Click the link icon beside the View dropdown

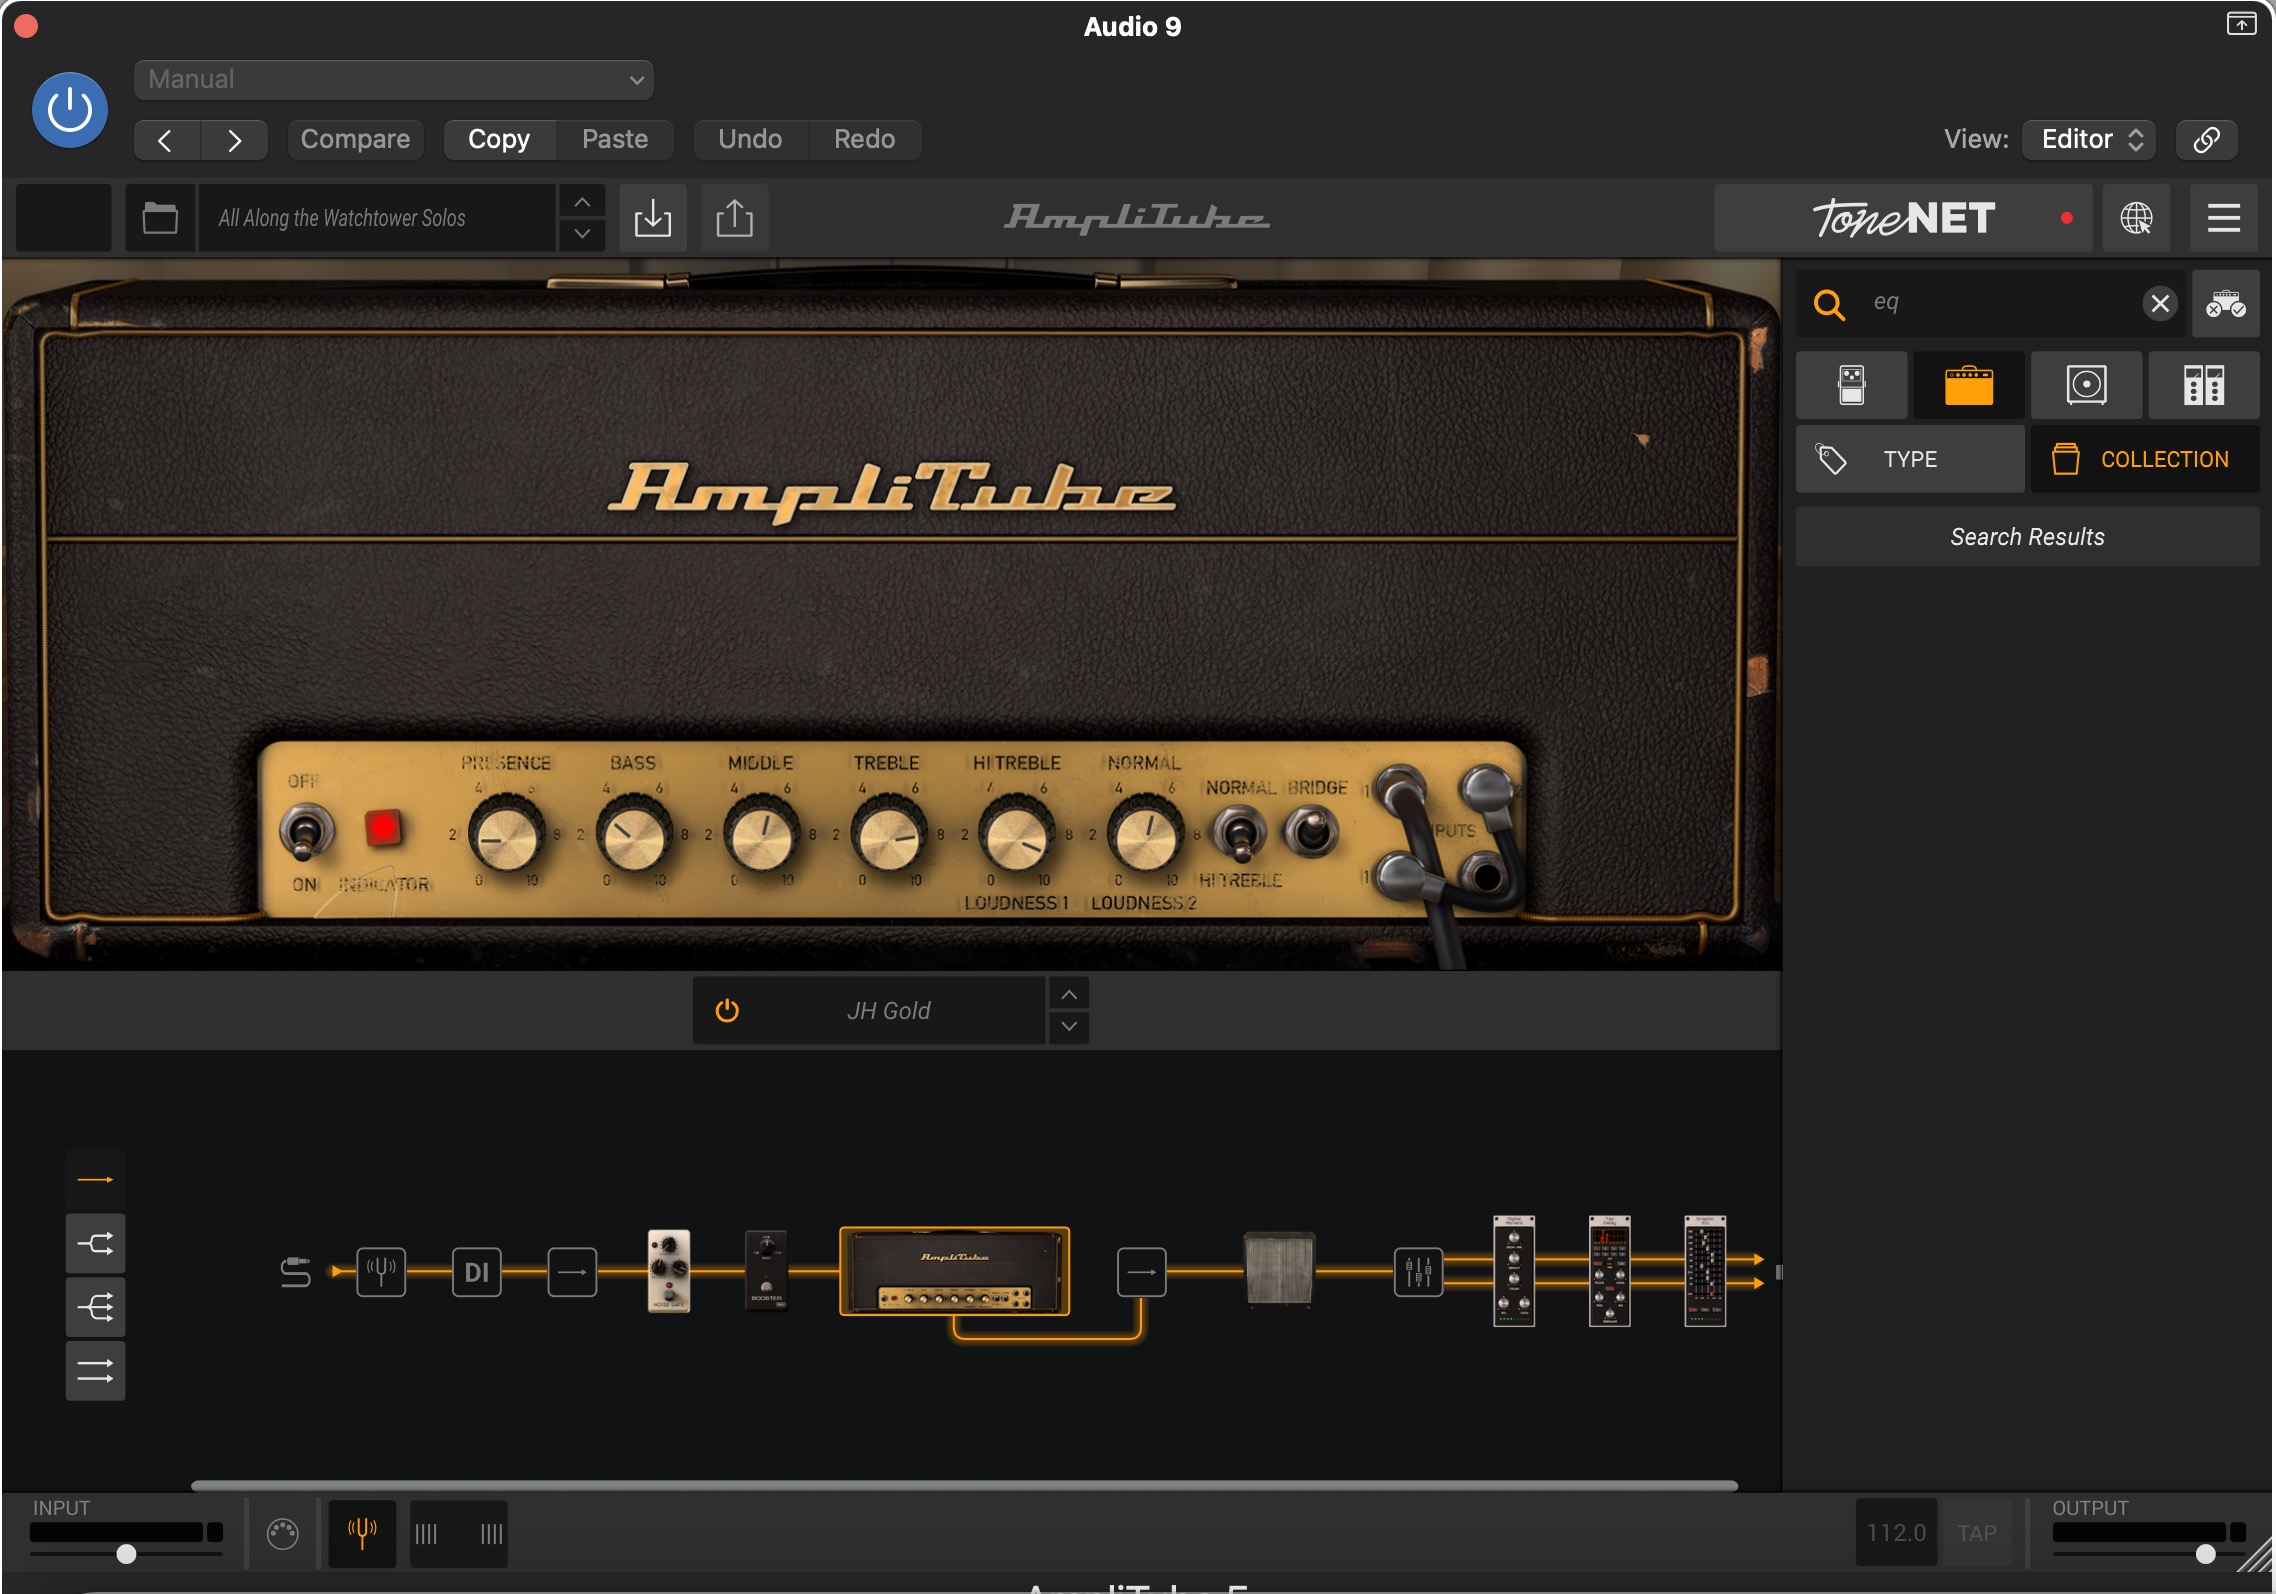[2207, 140]
